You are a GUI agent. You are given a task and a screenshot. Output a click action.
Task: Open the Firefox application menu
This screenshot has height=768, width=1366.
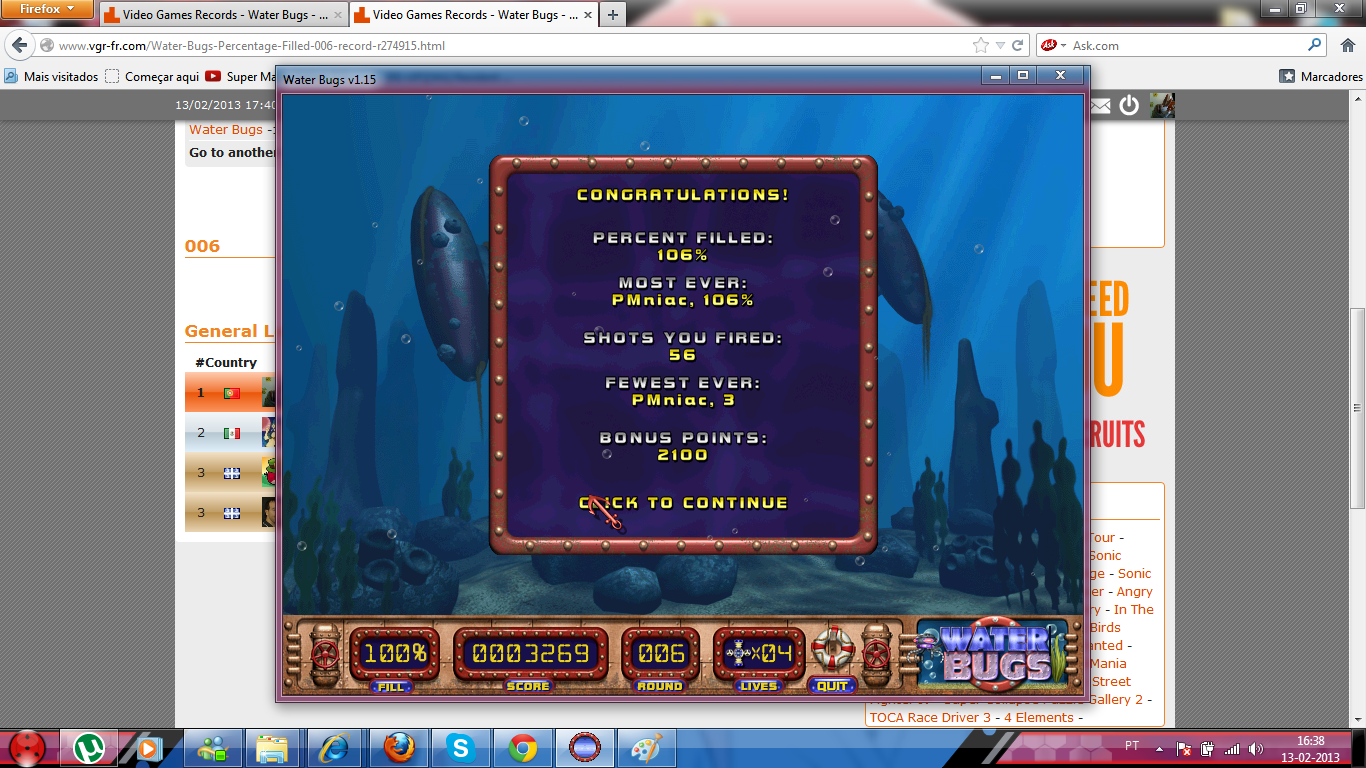click(47, 10)
